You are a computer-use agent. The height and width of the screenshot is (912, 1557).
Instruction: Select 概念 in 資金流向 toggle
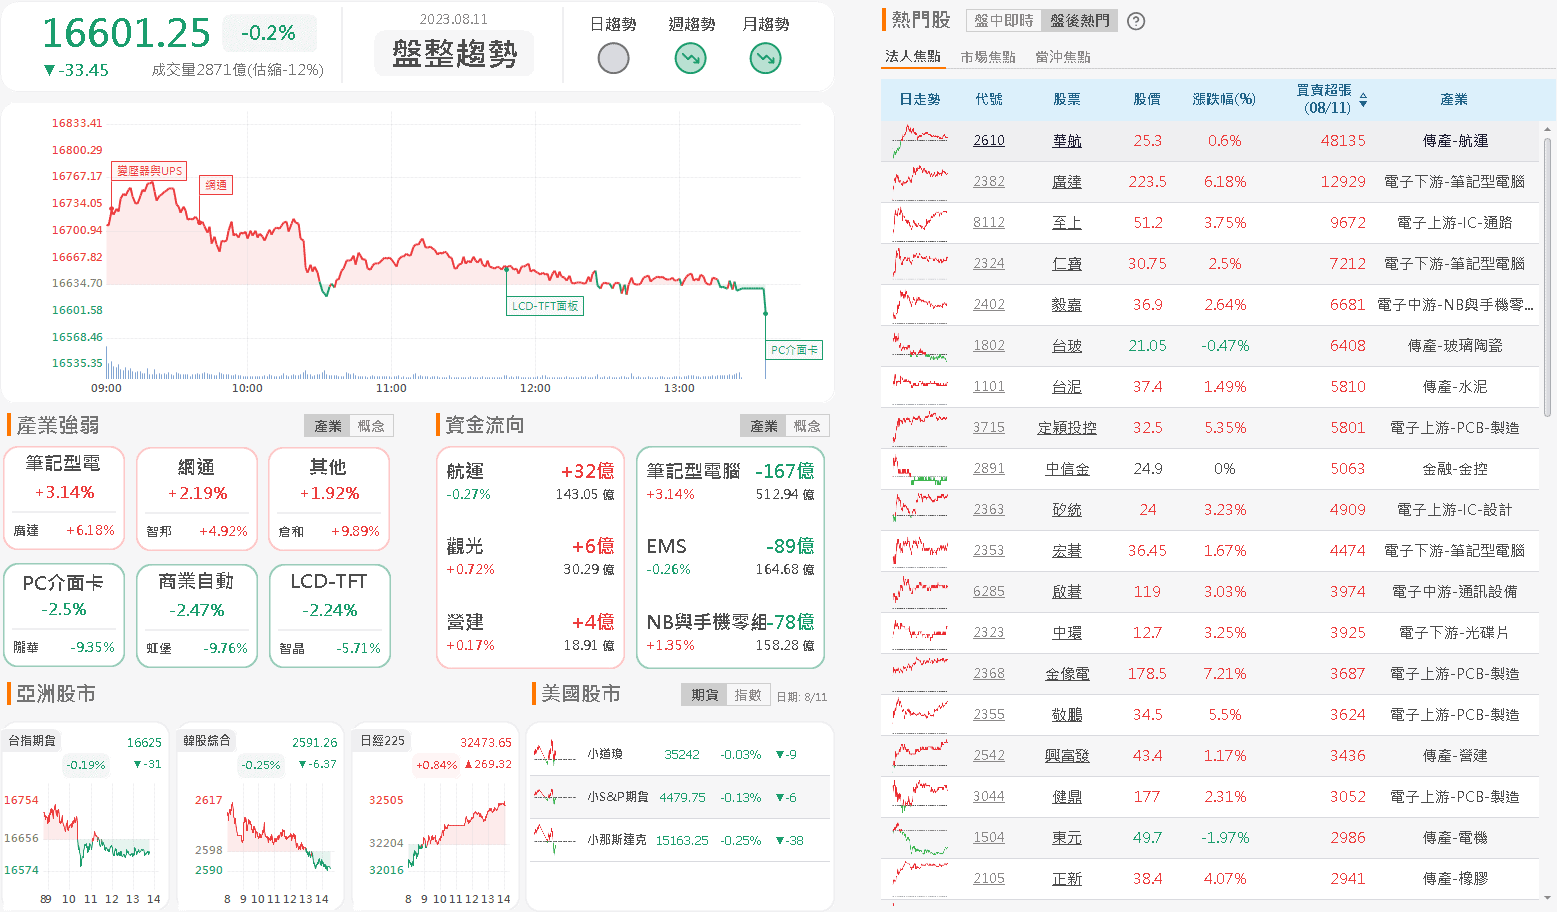807,426
